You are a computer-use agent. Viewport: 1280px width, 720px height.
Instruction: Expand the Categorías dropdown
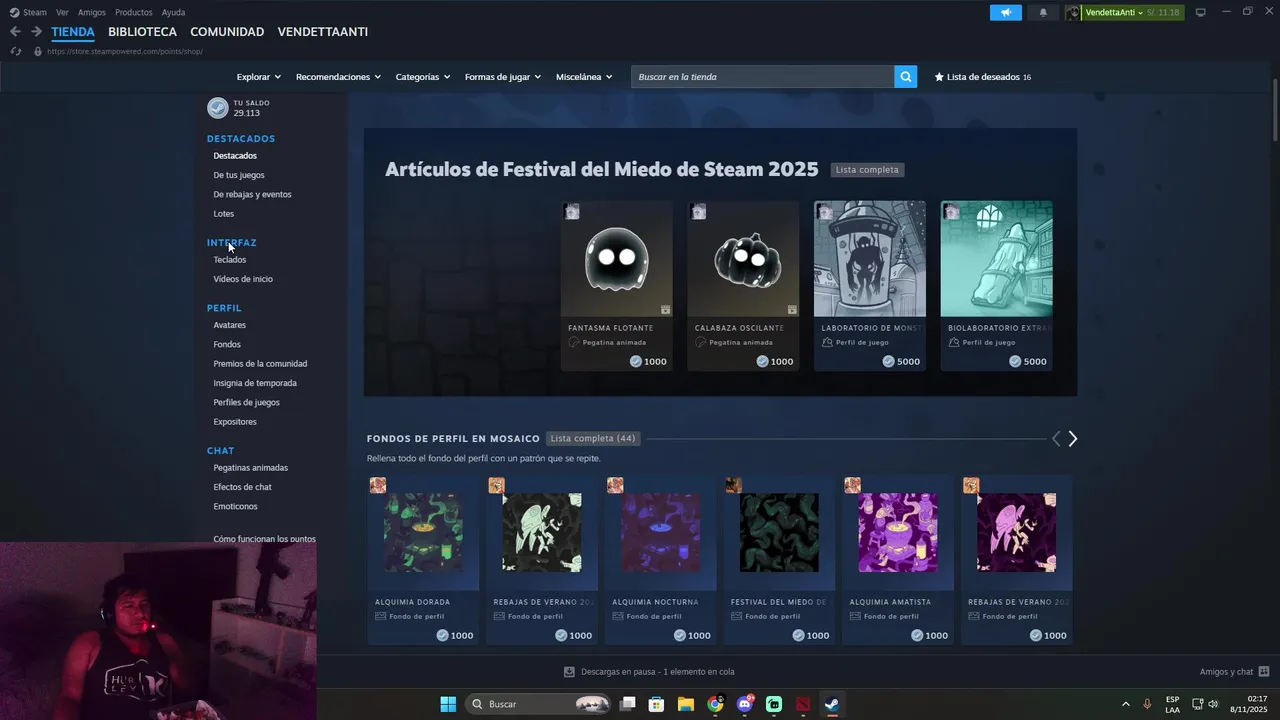pos(422,77)
